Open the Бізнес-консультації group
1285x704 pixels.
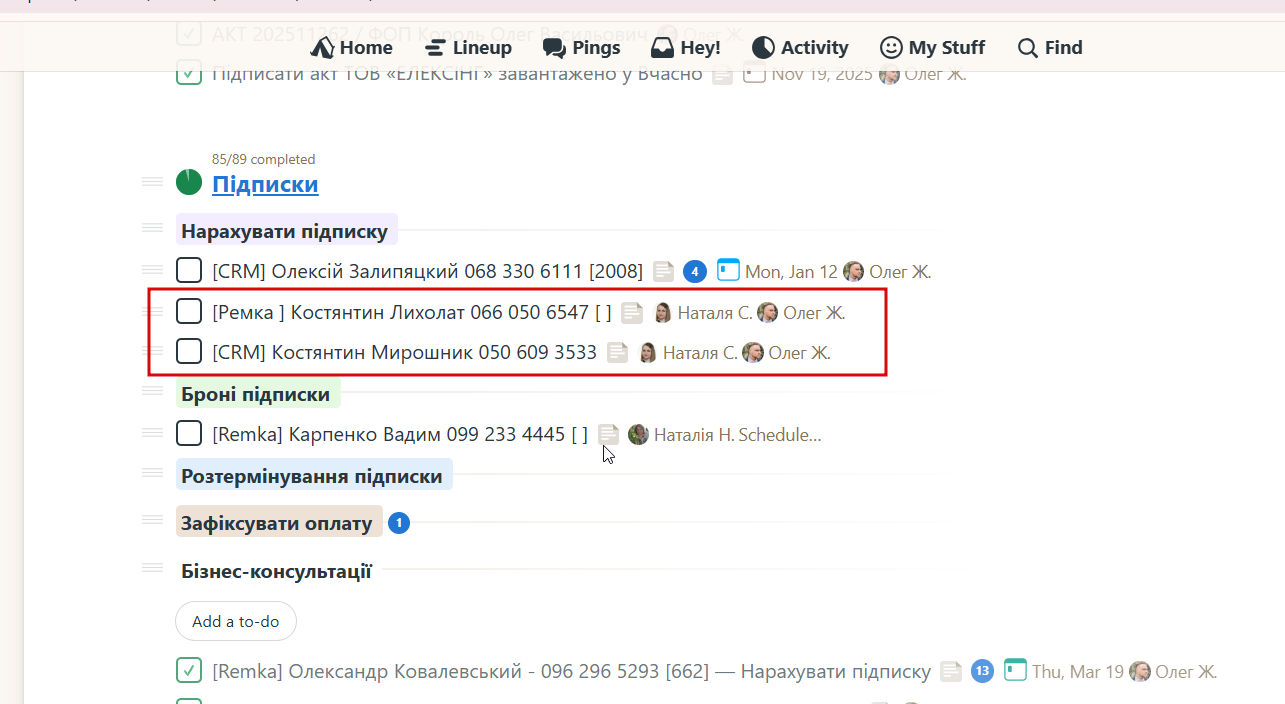pyautogui.click(x=277, y=571)
